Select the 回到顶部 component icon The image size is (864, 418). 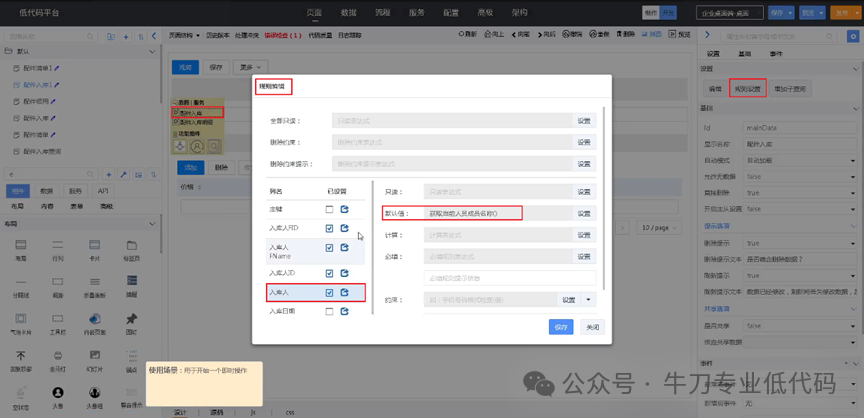click(x=21, y=355)
